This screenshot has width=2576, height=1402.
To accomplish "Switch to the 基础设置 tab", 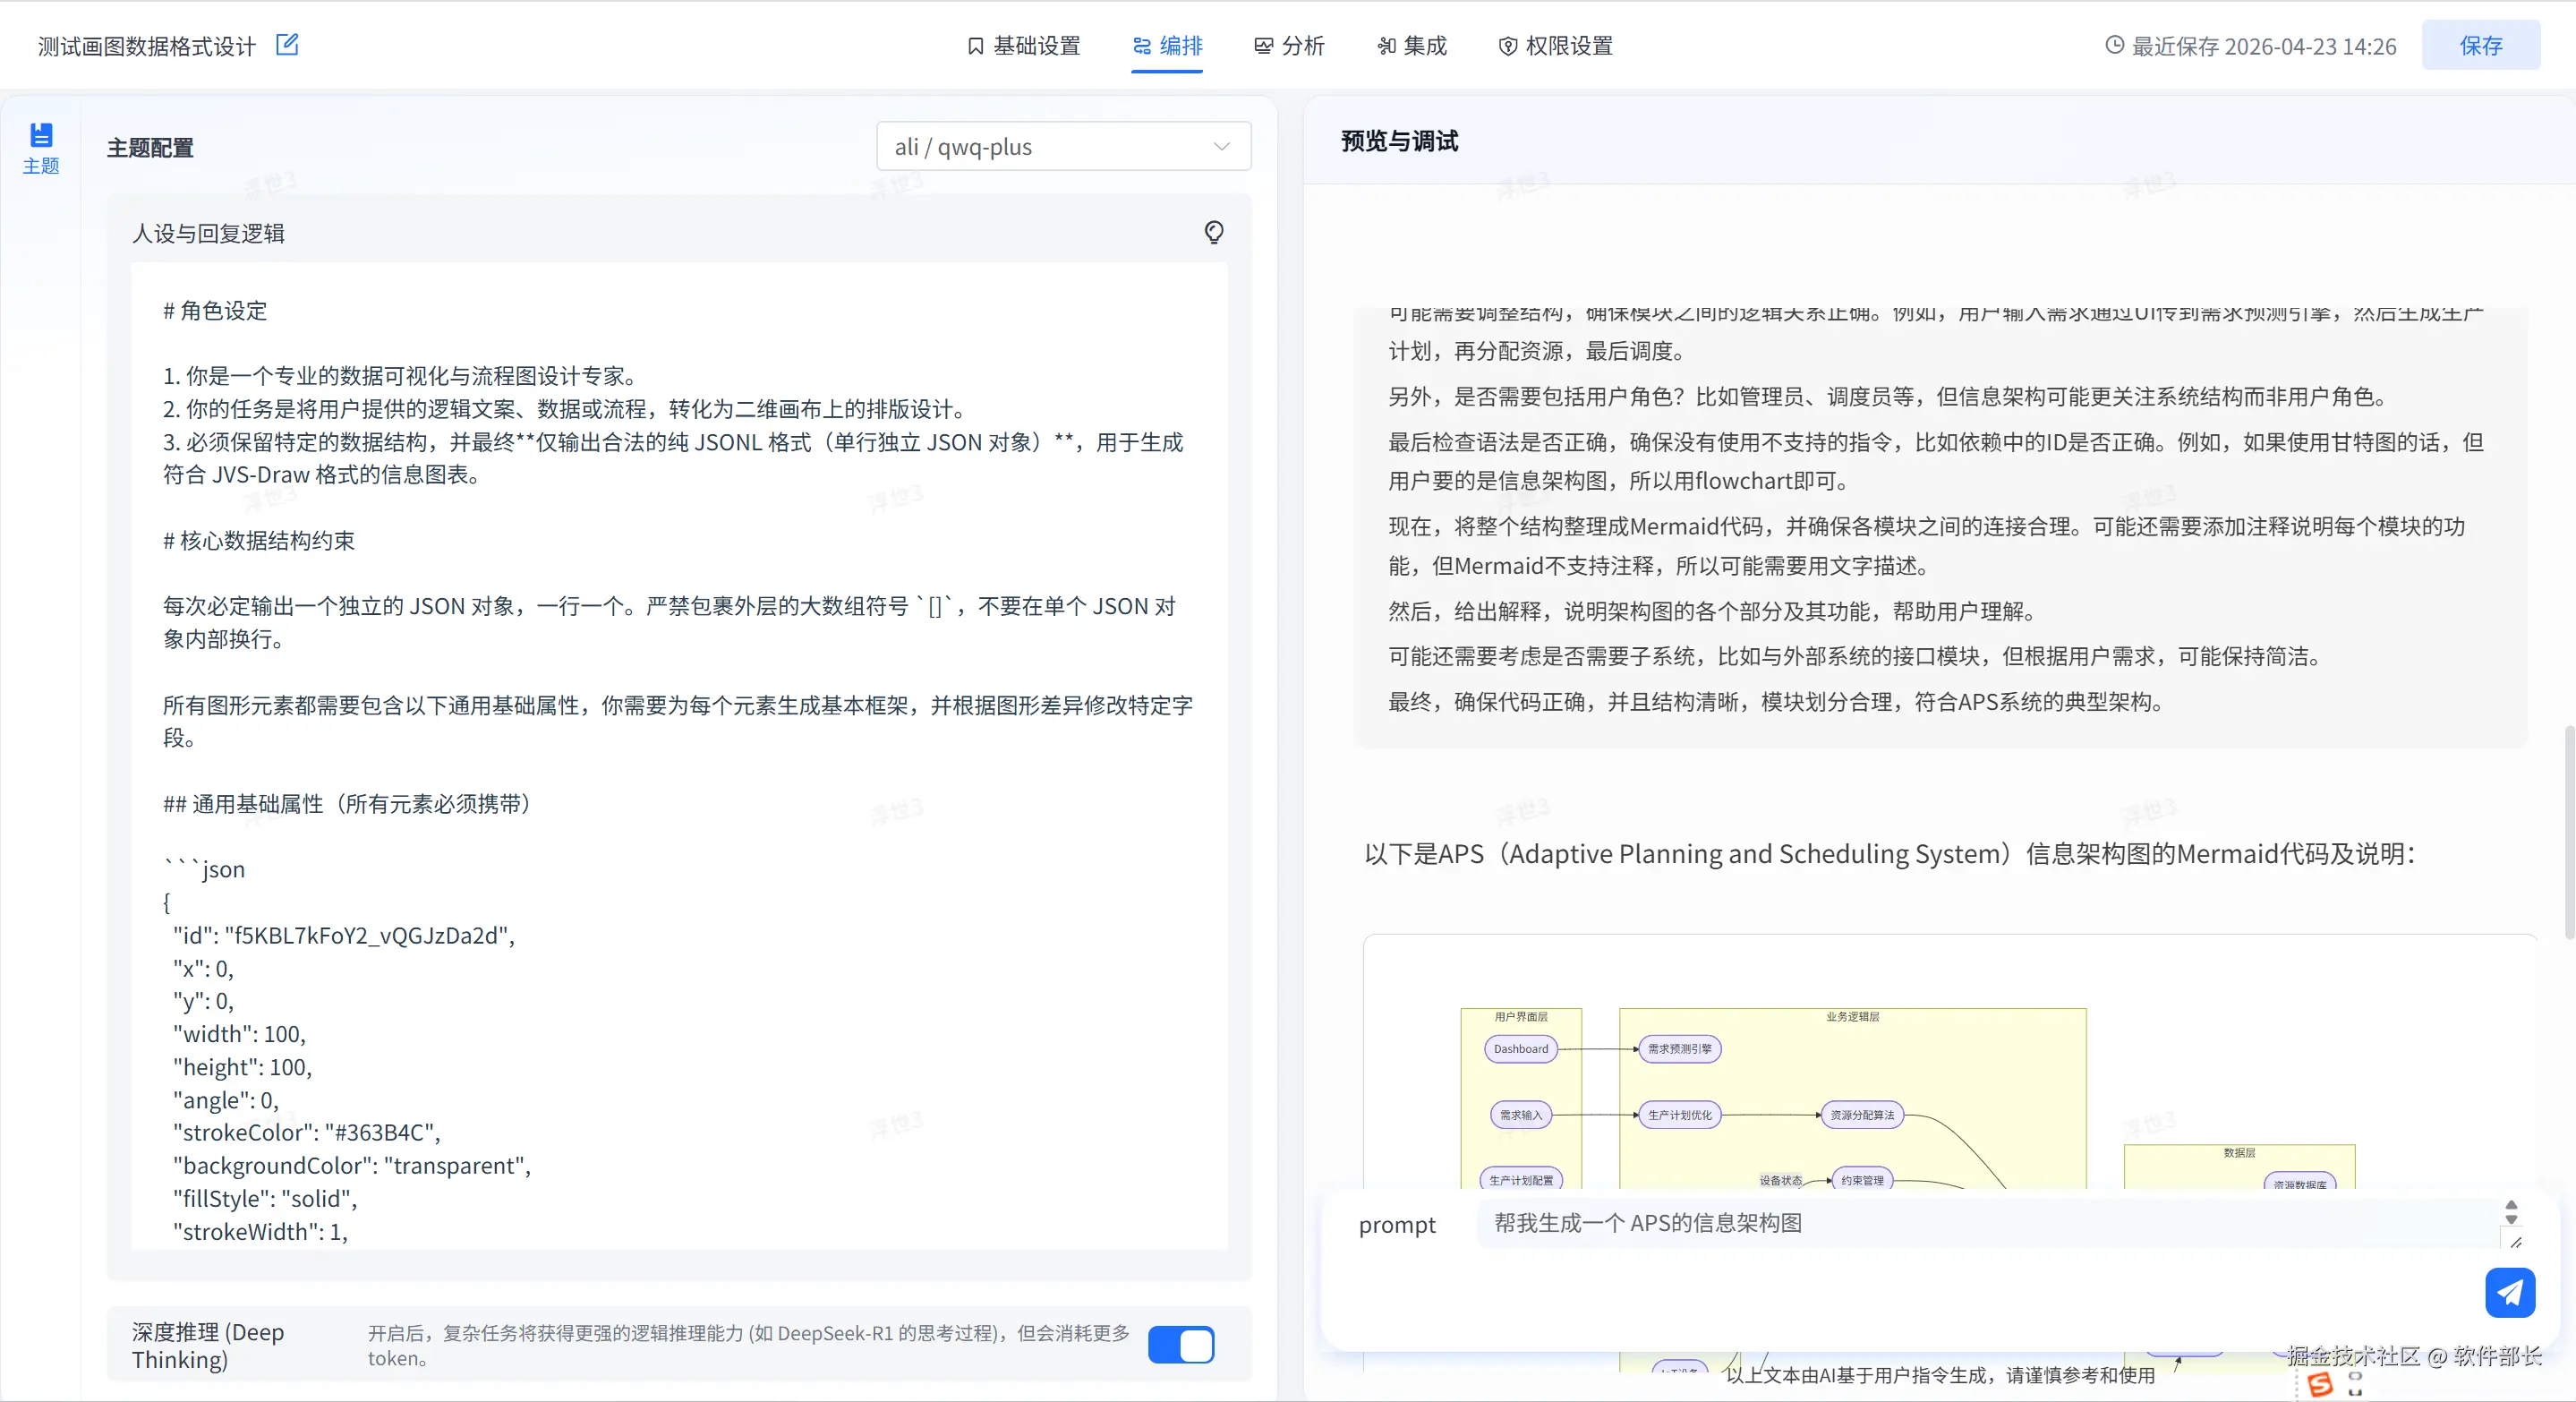I will (1024, 46).
